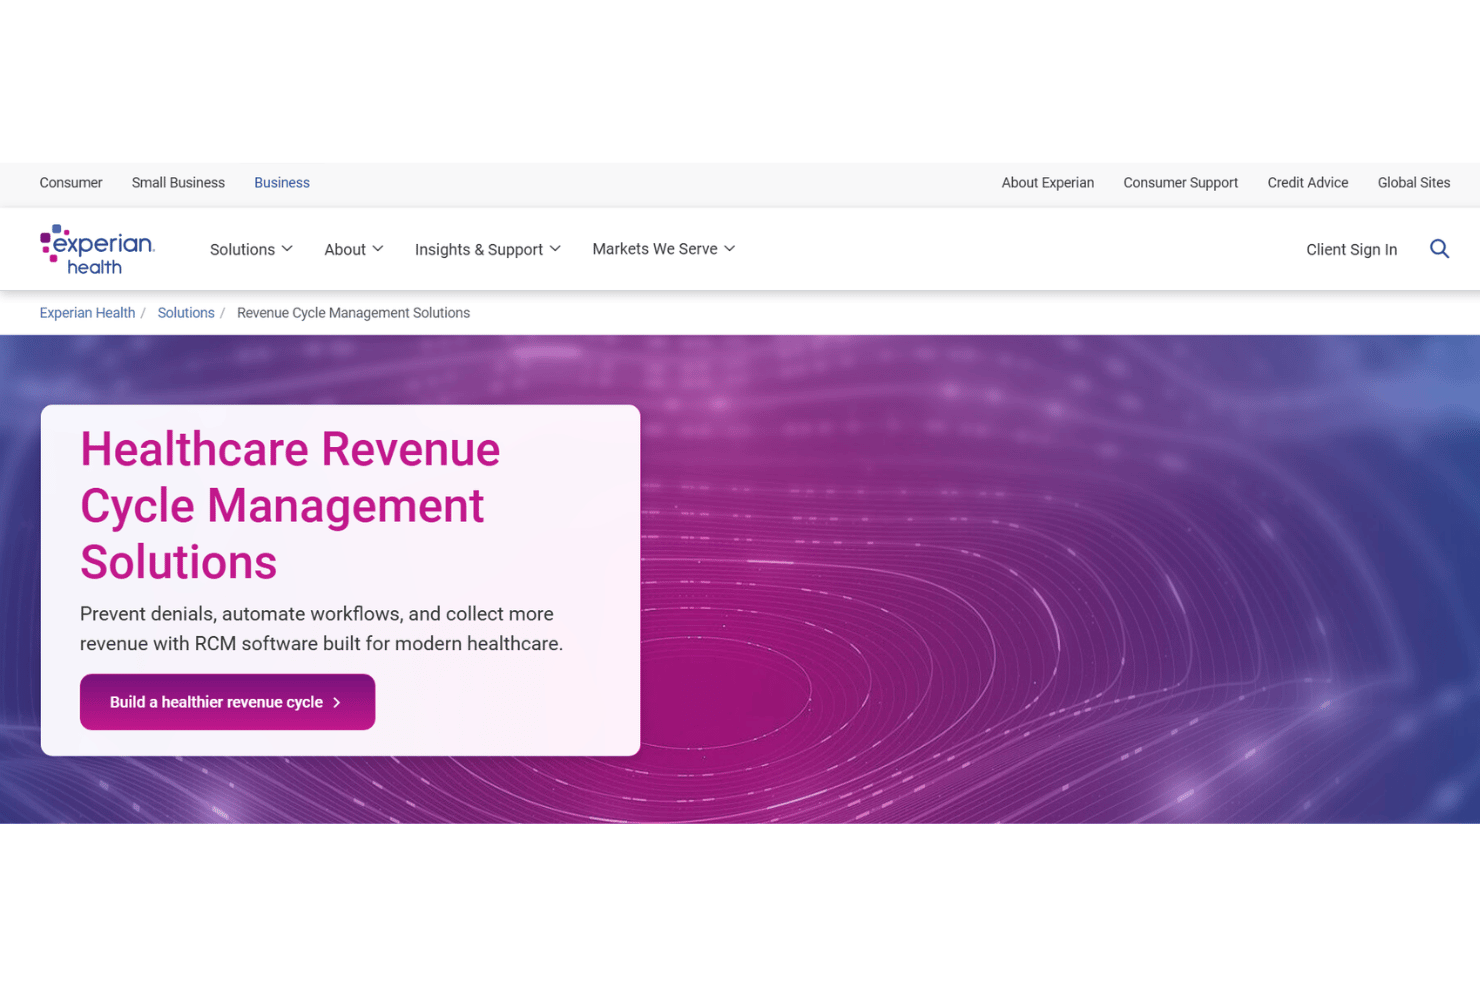This screenshot has width=1480, height=987.
Task: Click Build a healthier revenue cycle button
Action: 227,702
